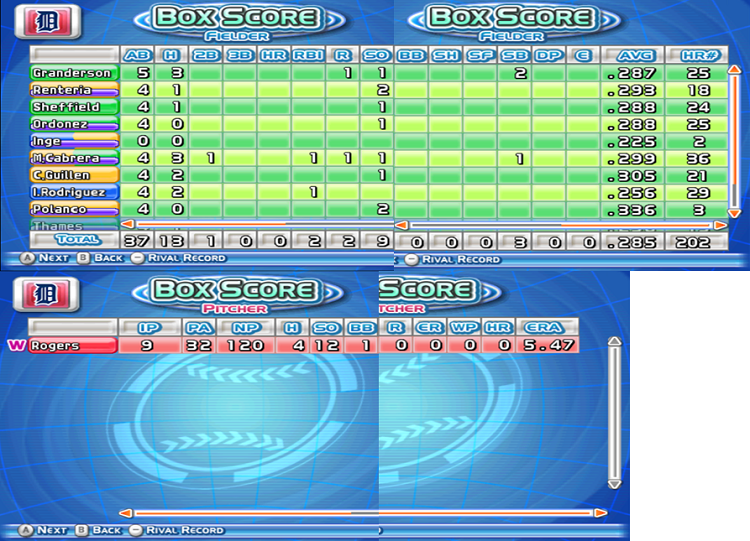Screen dimensions: 750x541
Task: Click the TOTAL row label
Action: click(x=77, y=240)
